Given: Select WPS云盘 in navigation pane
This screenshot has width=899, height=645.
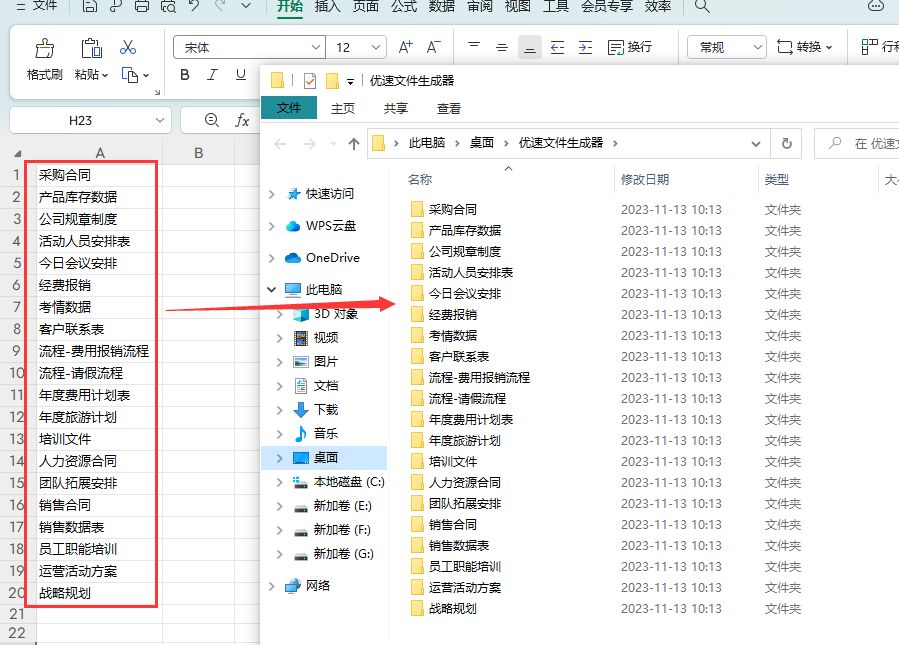Looking at the screenshot, I should (x=330, y=226).
